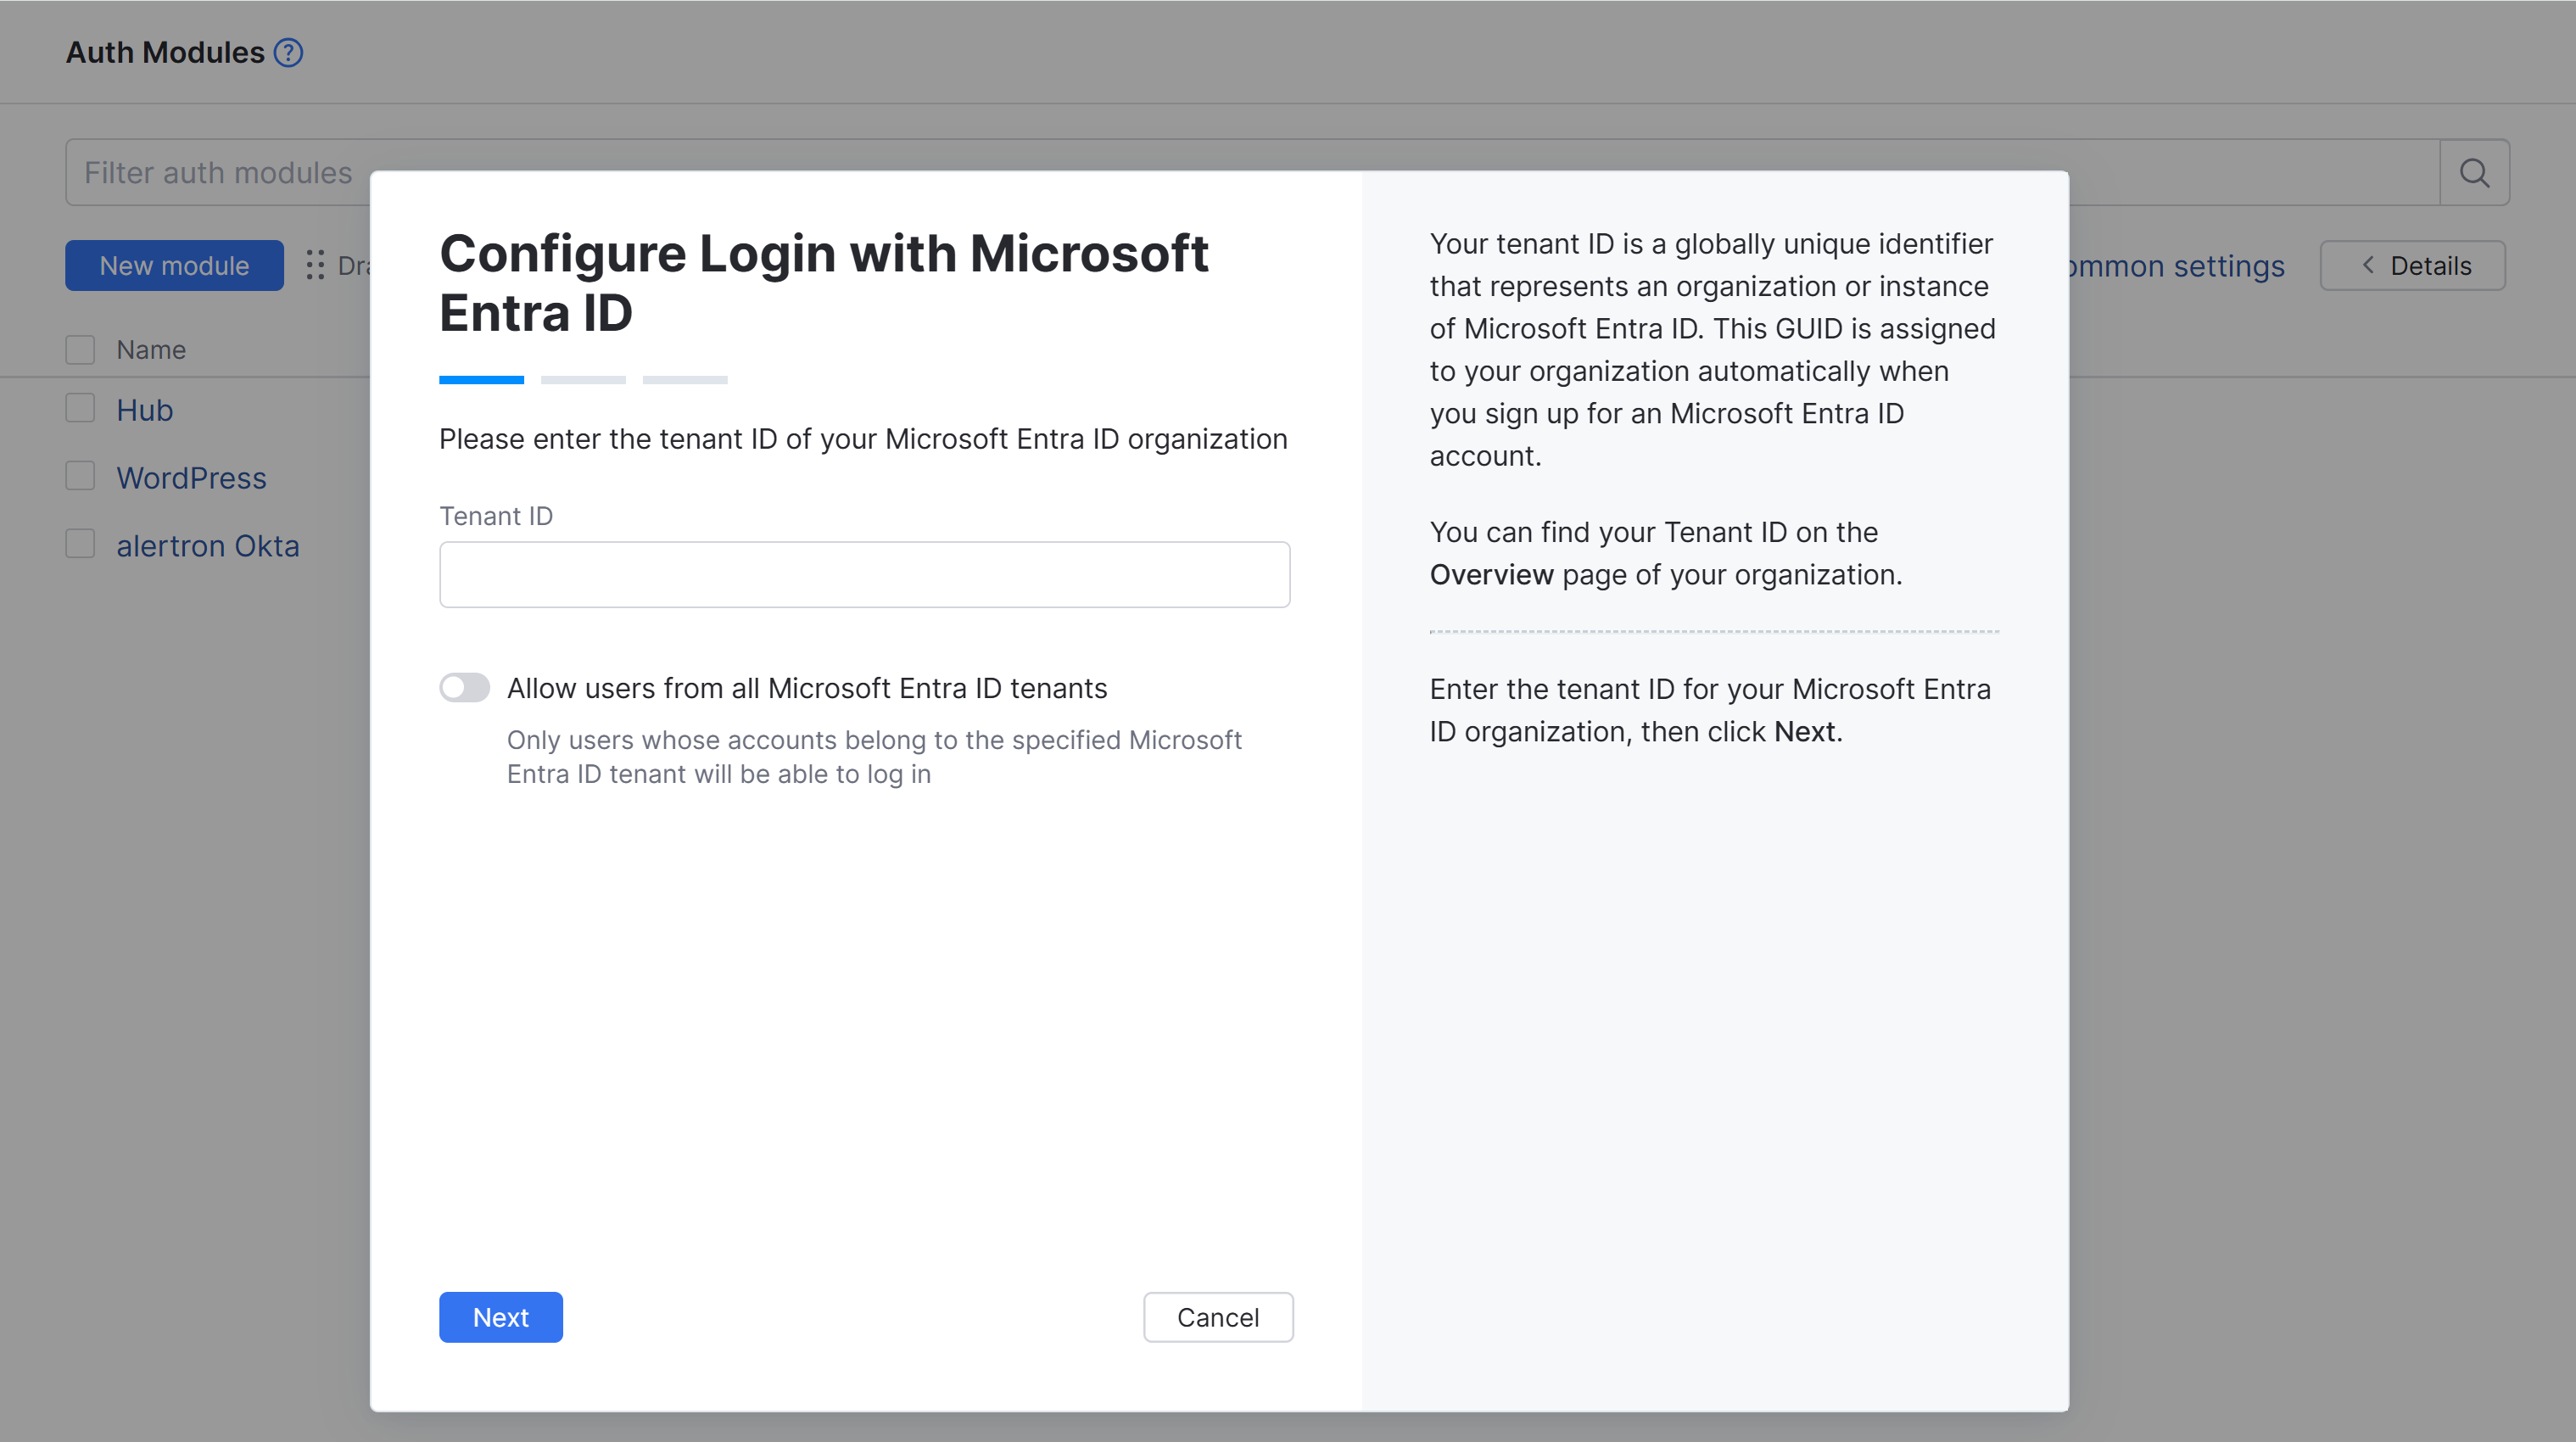Screen dimensions: 2576x1442
Task: Click the Auth Modules help question-mark icon
Action: [288, 53]
